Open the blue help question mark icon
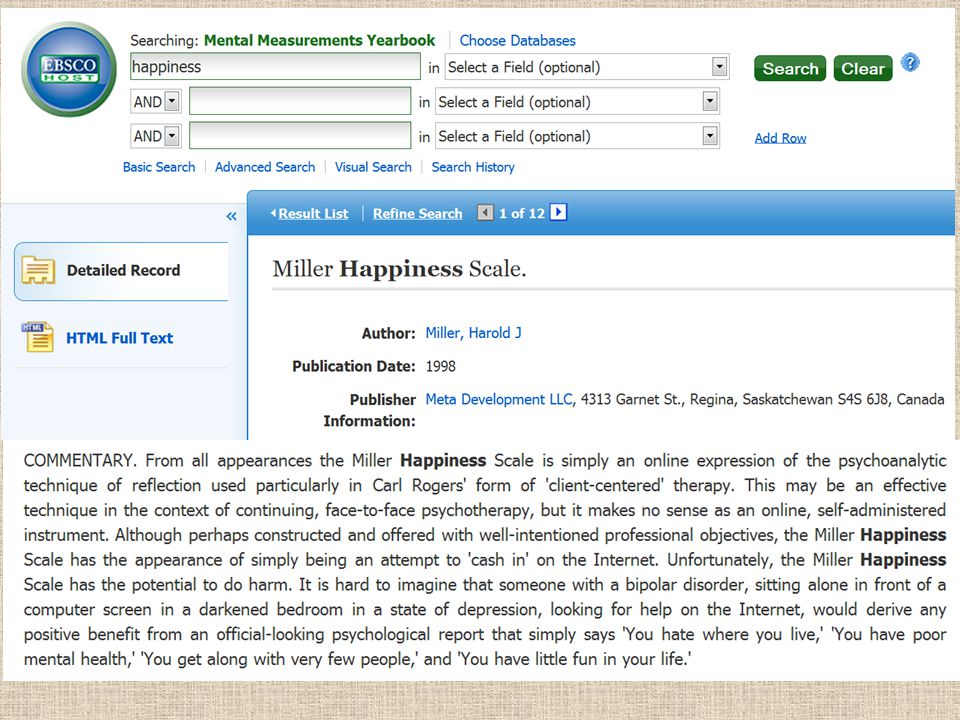This screenshot has height=720, width=960. click(910, 62)
